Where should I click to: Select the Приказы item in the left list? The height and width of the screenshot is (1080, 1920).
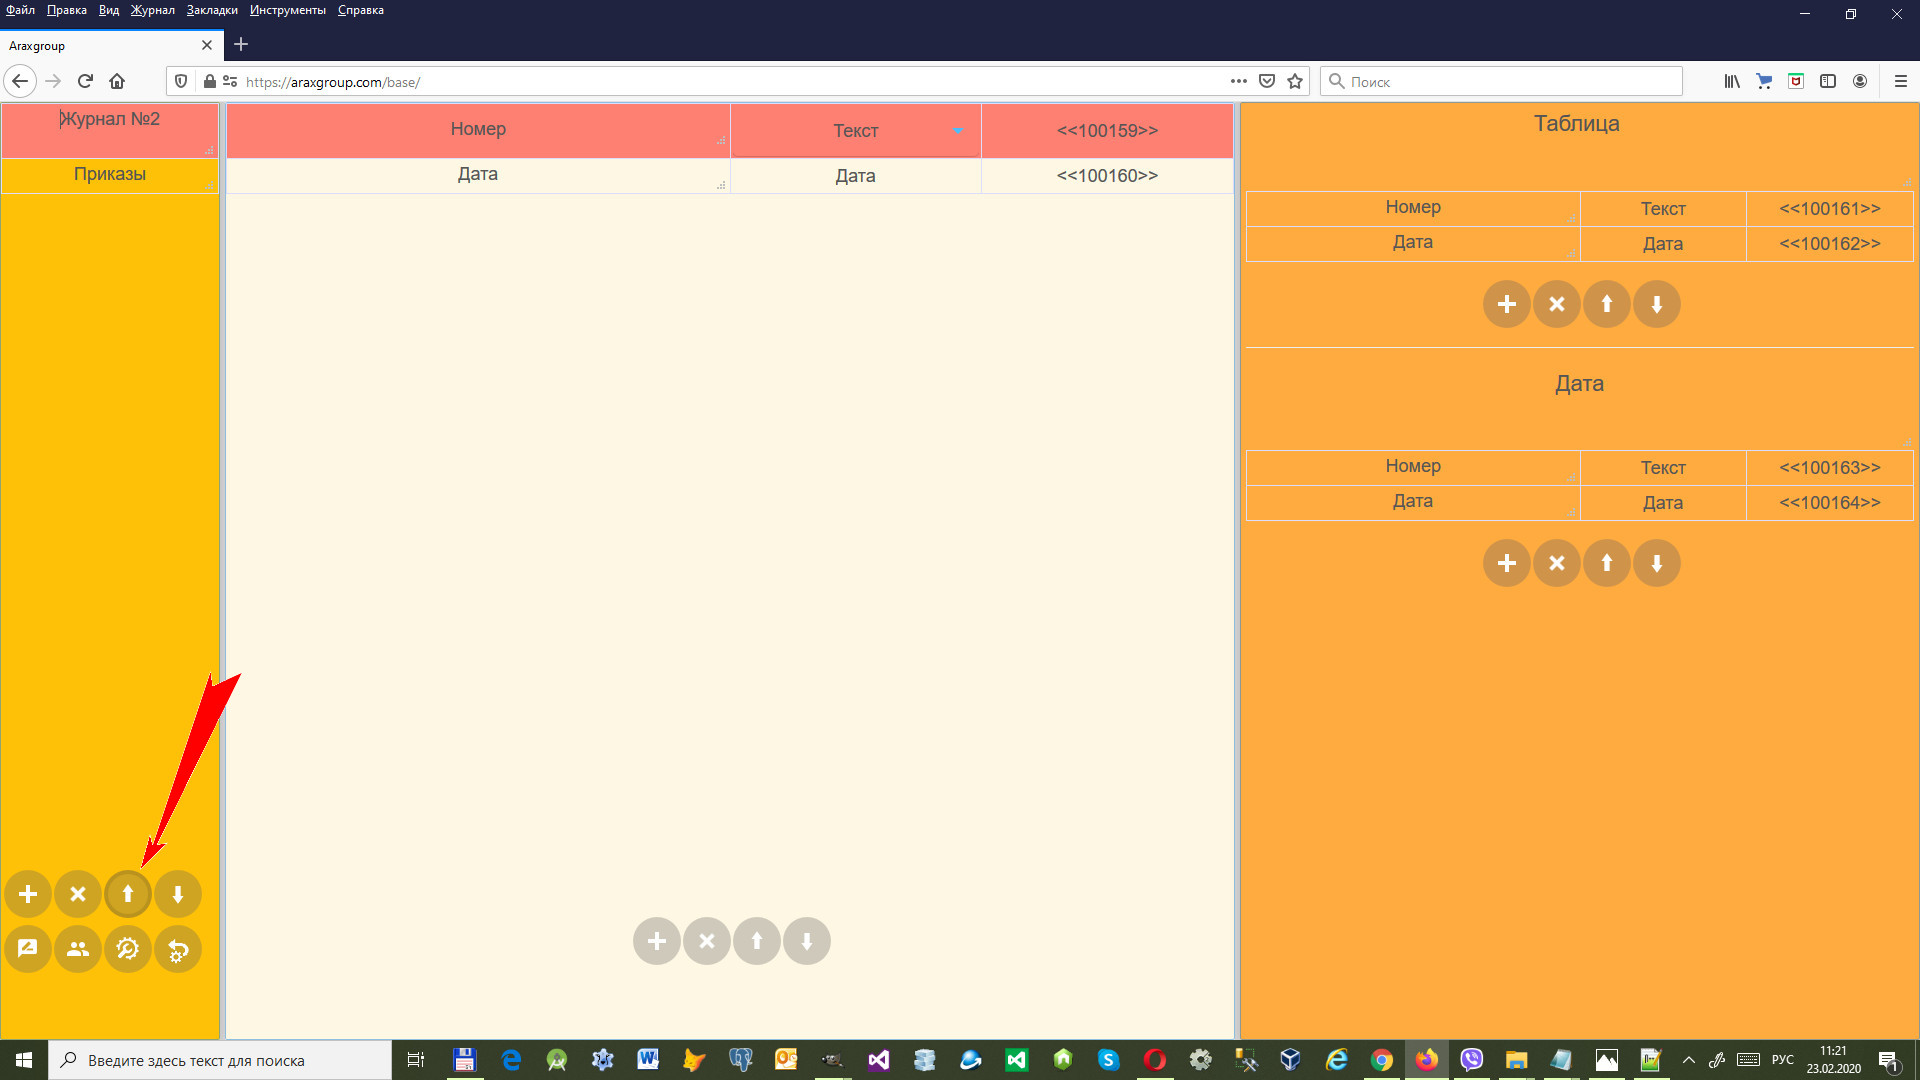pyautogui.click(x=110, y=174)
